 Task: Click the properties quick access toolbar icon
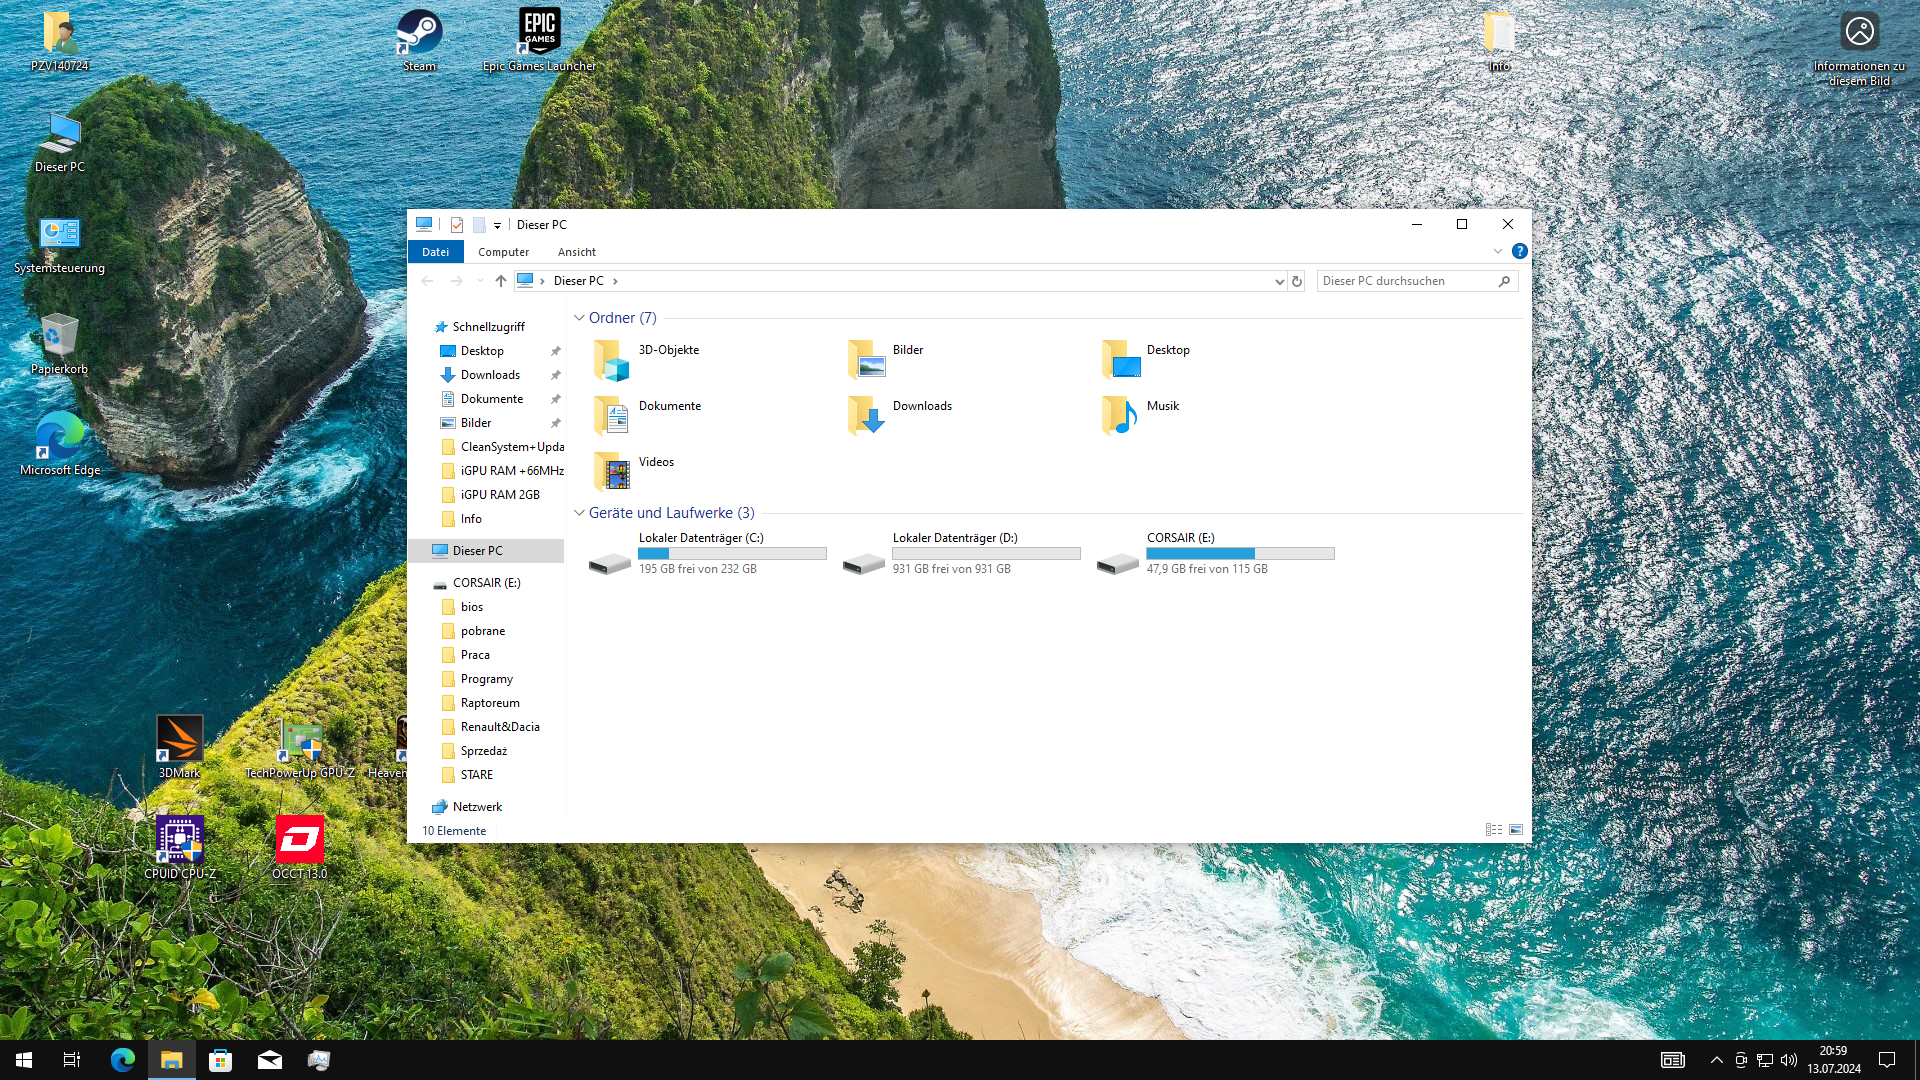457,225
